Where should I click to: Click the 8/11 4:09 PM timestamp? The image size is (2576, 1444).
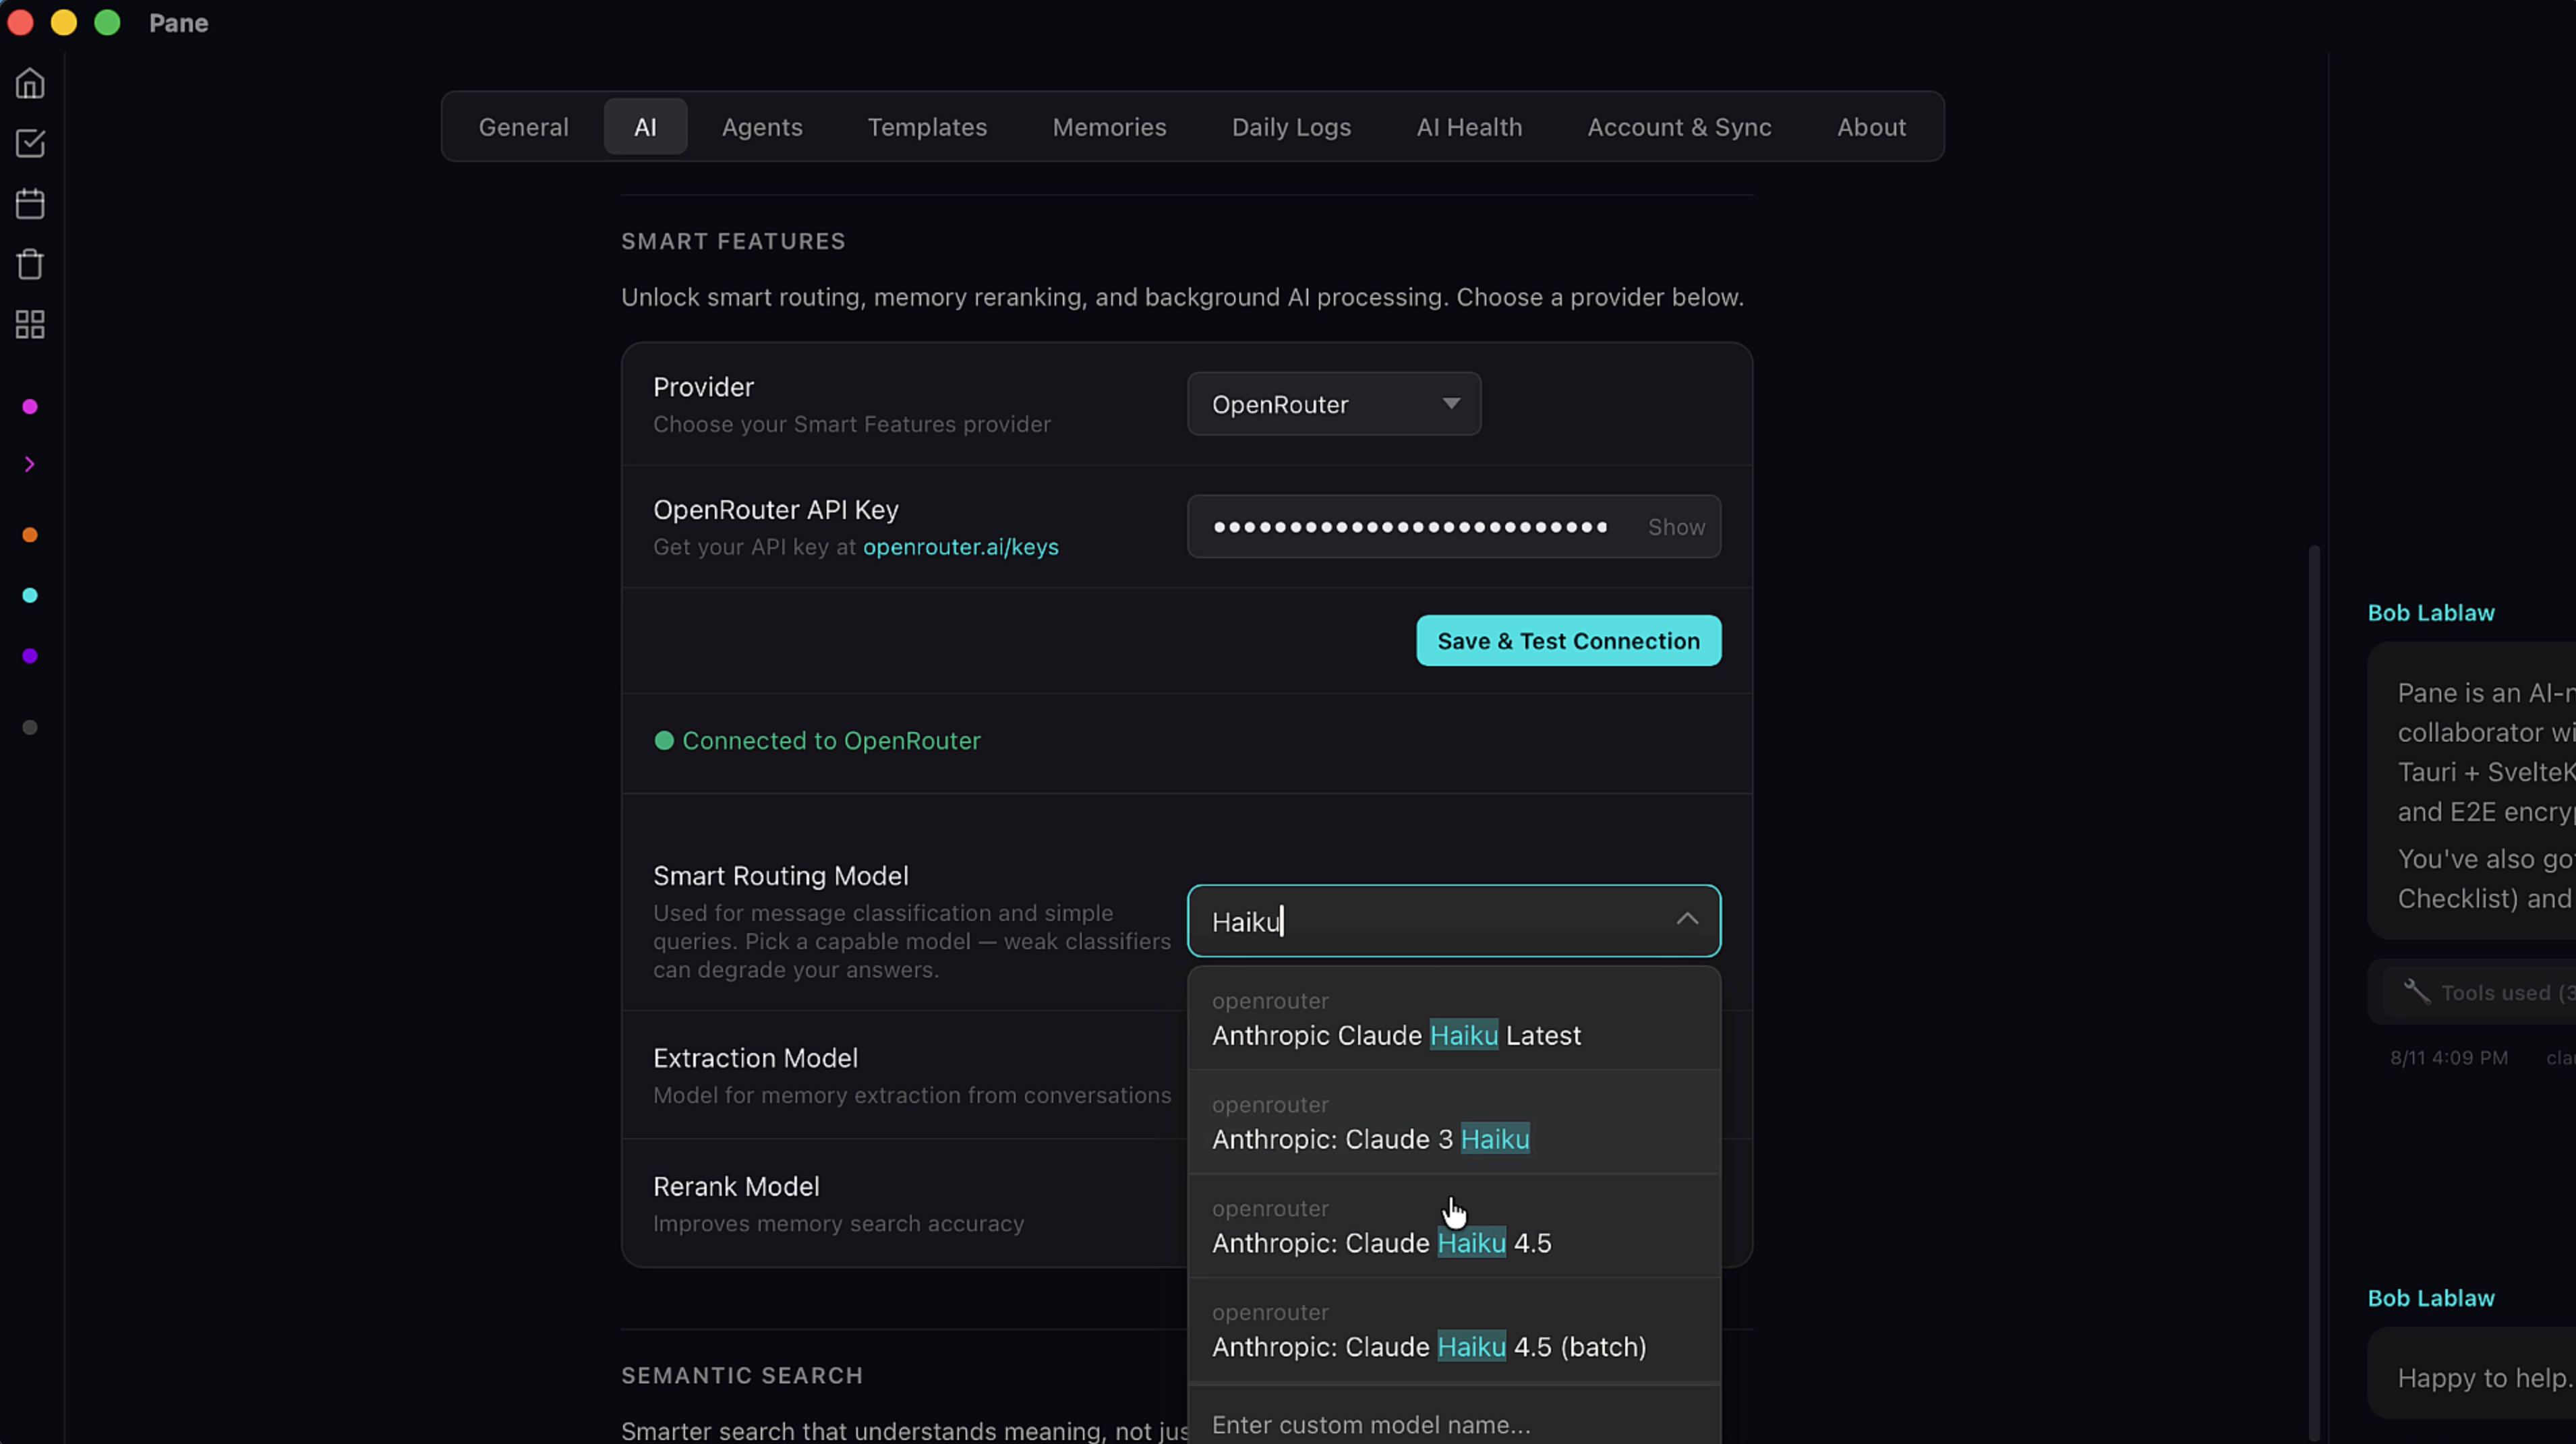pyautogui.click(x=2448, y=1058)
